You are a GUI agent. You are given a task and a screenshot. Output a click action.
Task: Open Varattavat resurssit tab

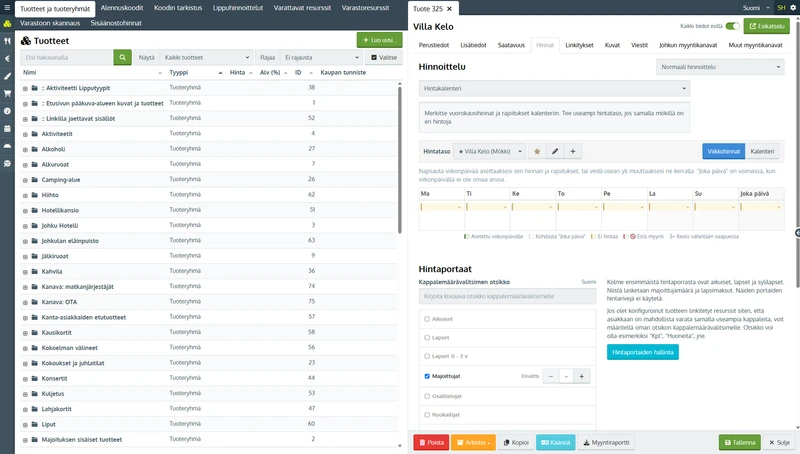(302, 8)
